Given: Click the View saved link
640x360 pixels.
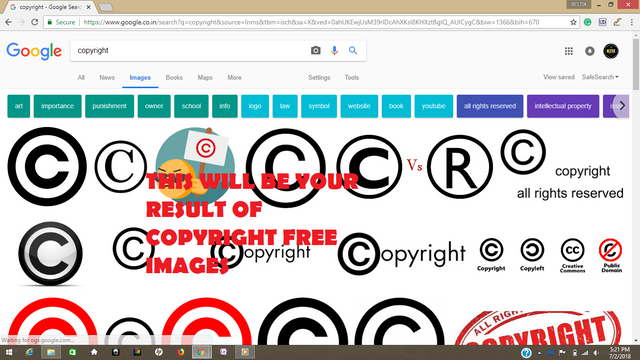Looking at the screenshot, I should 558,77.
